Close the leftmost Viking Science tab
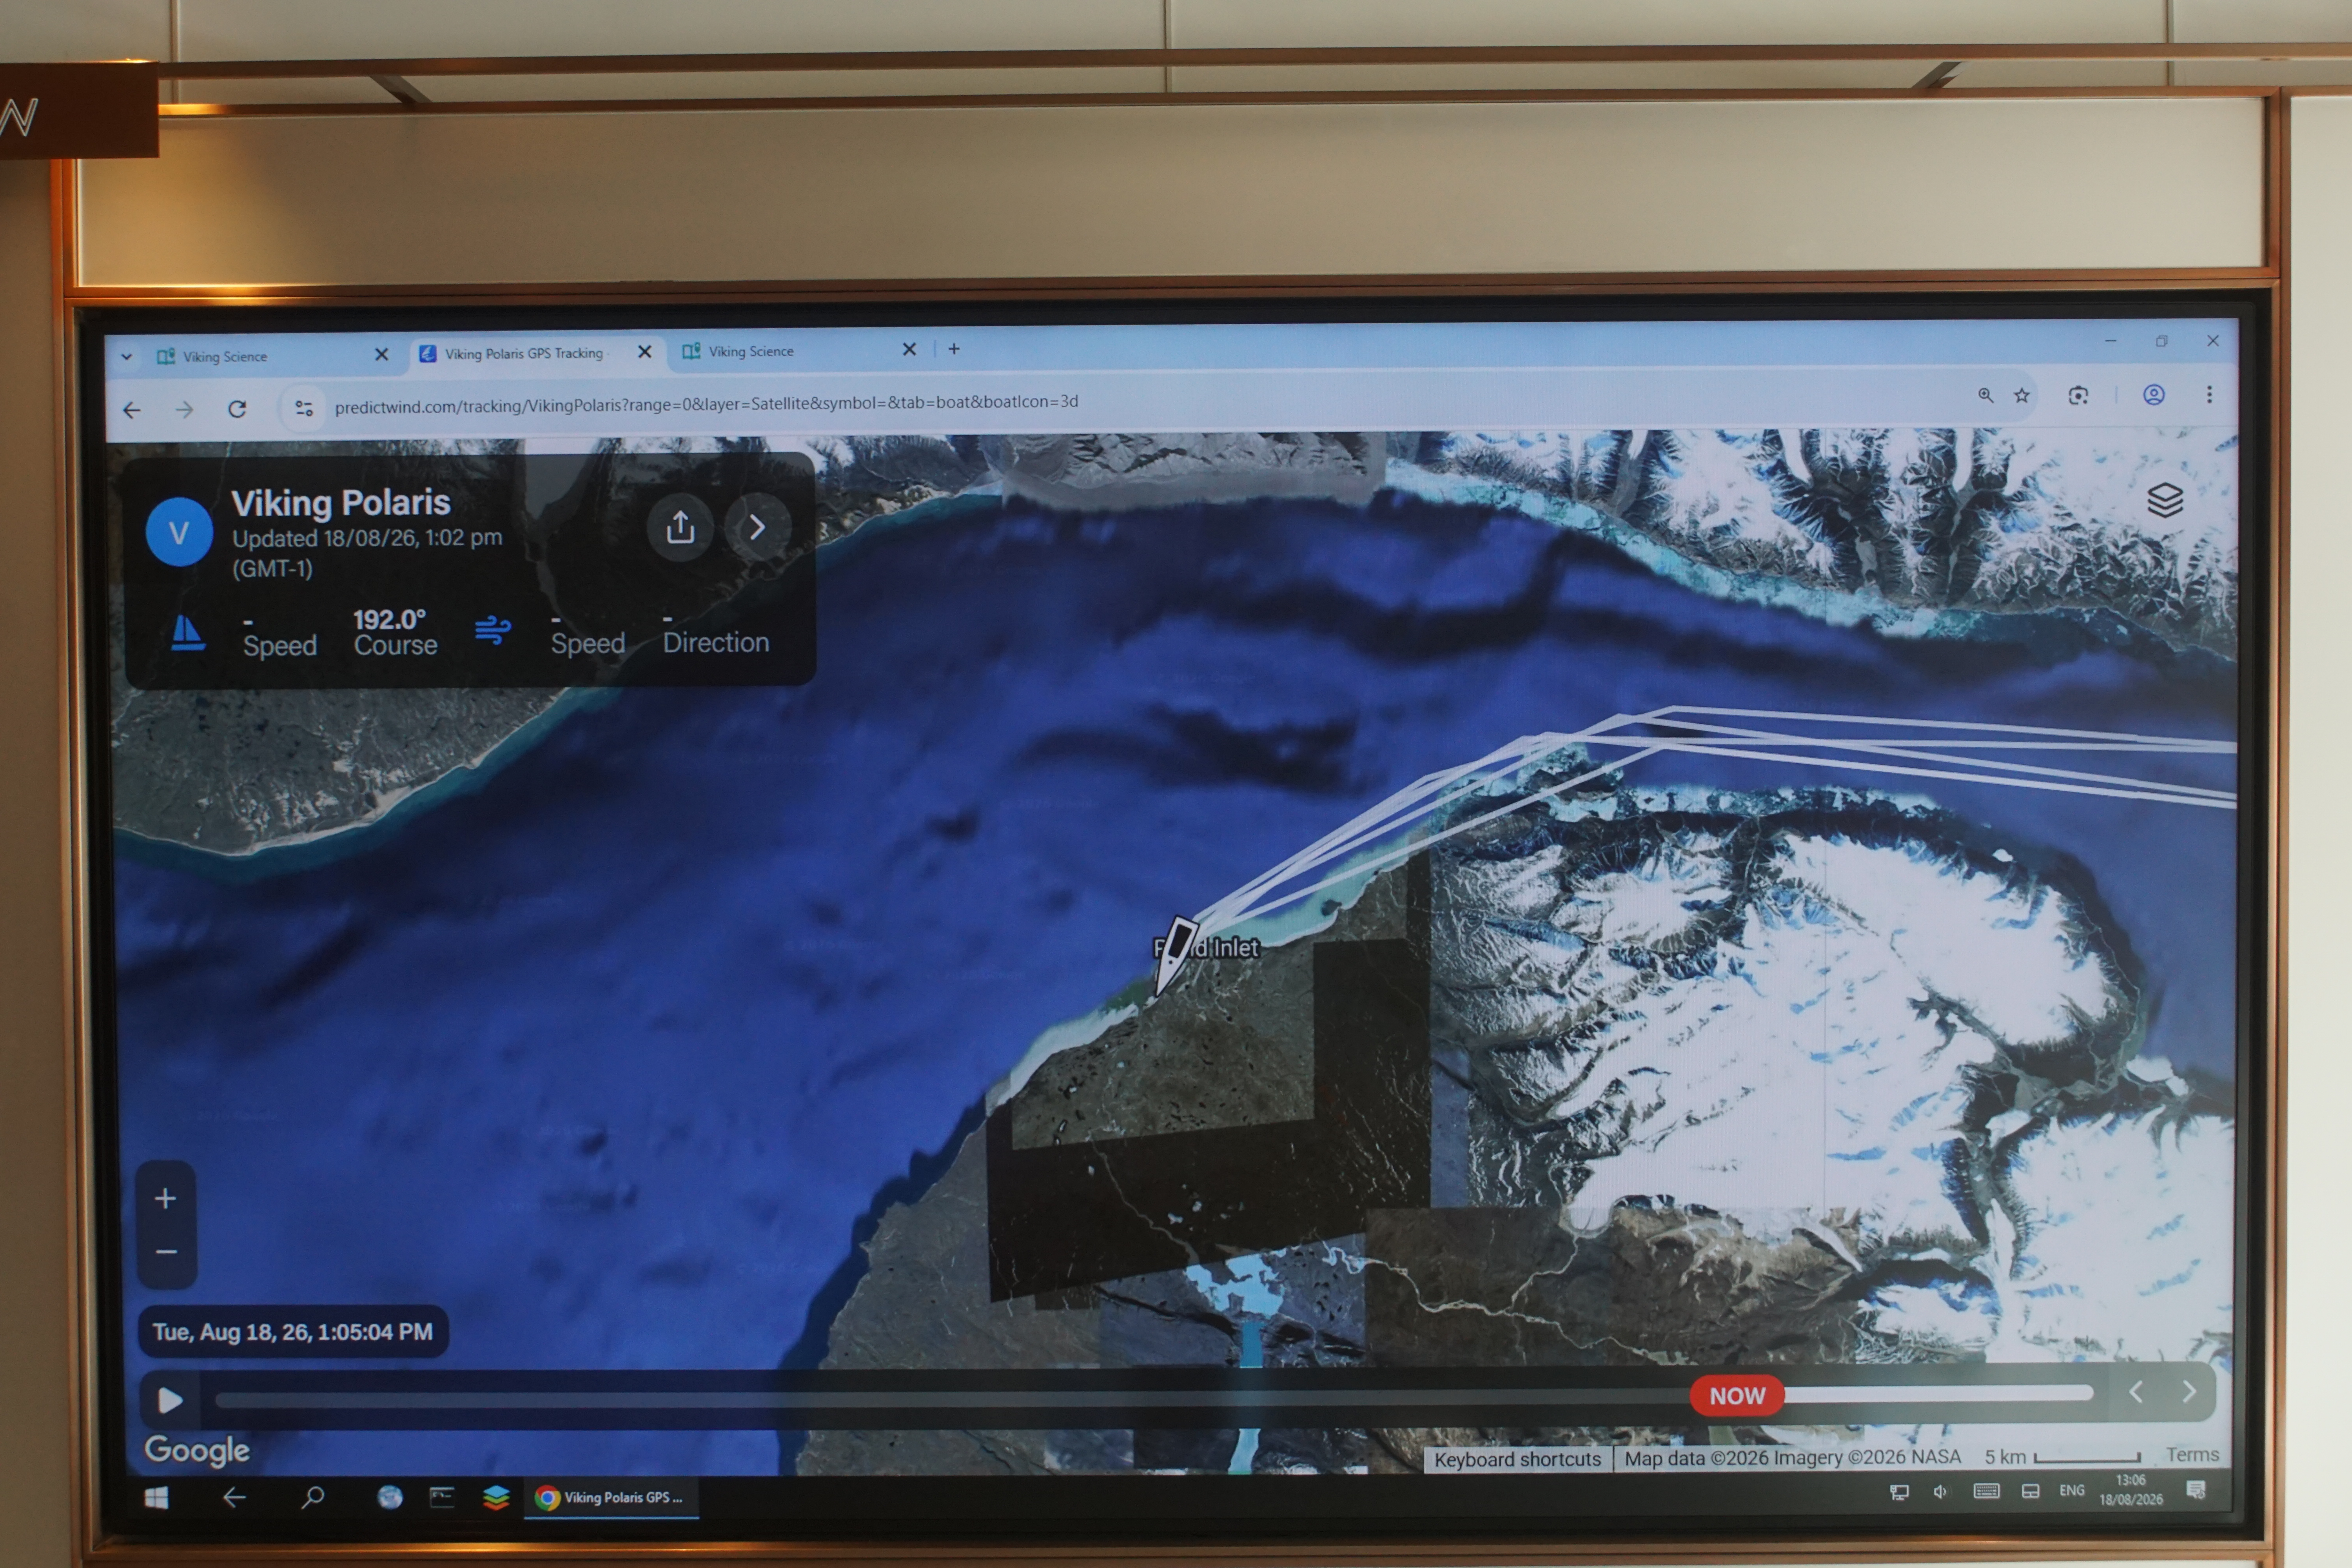This screenshot has width=2352, height=1568. pos(381,354)
